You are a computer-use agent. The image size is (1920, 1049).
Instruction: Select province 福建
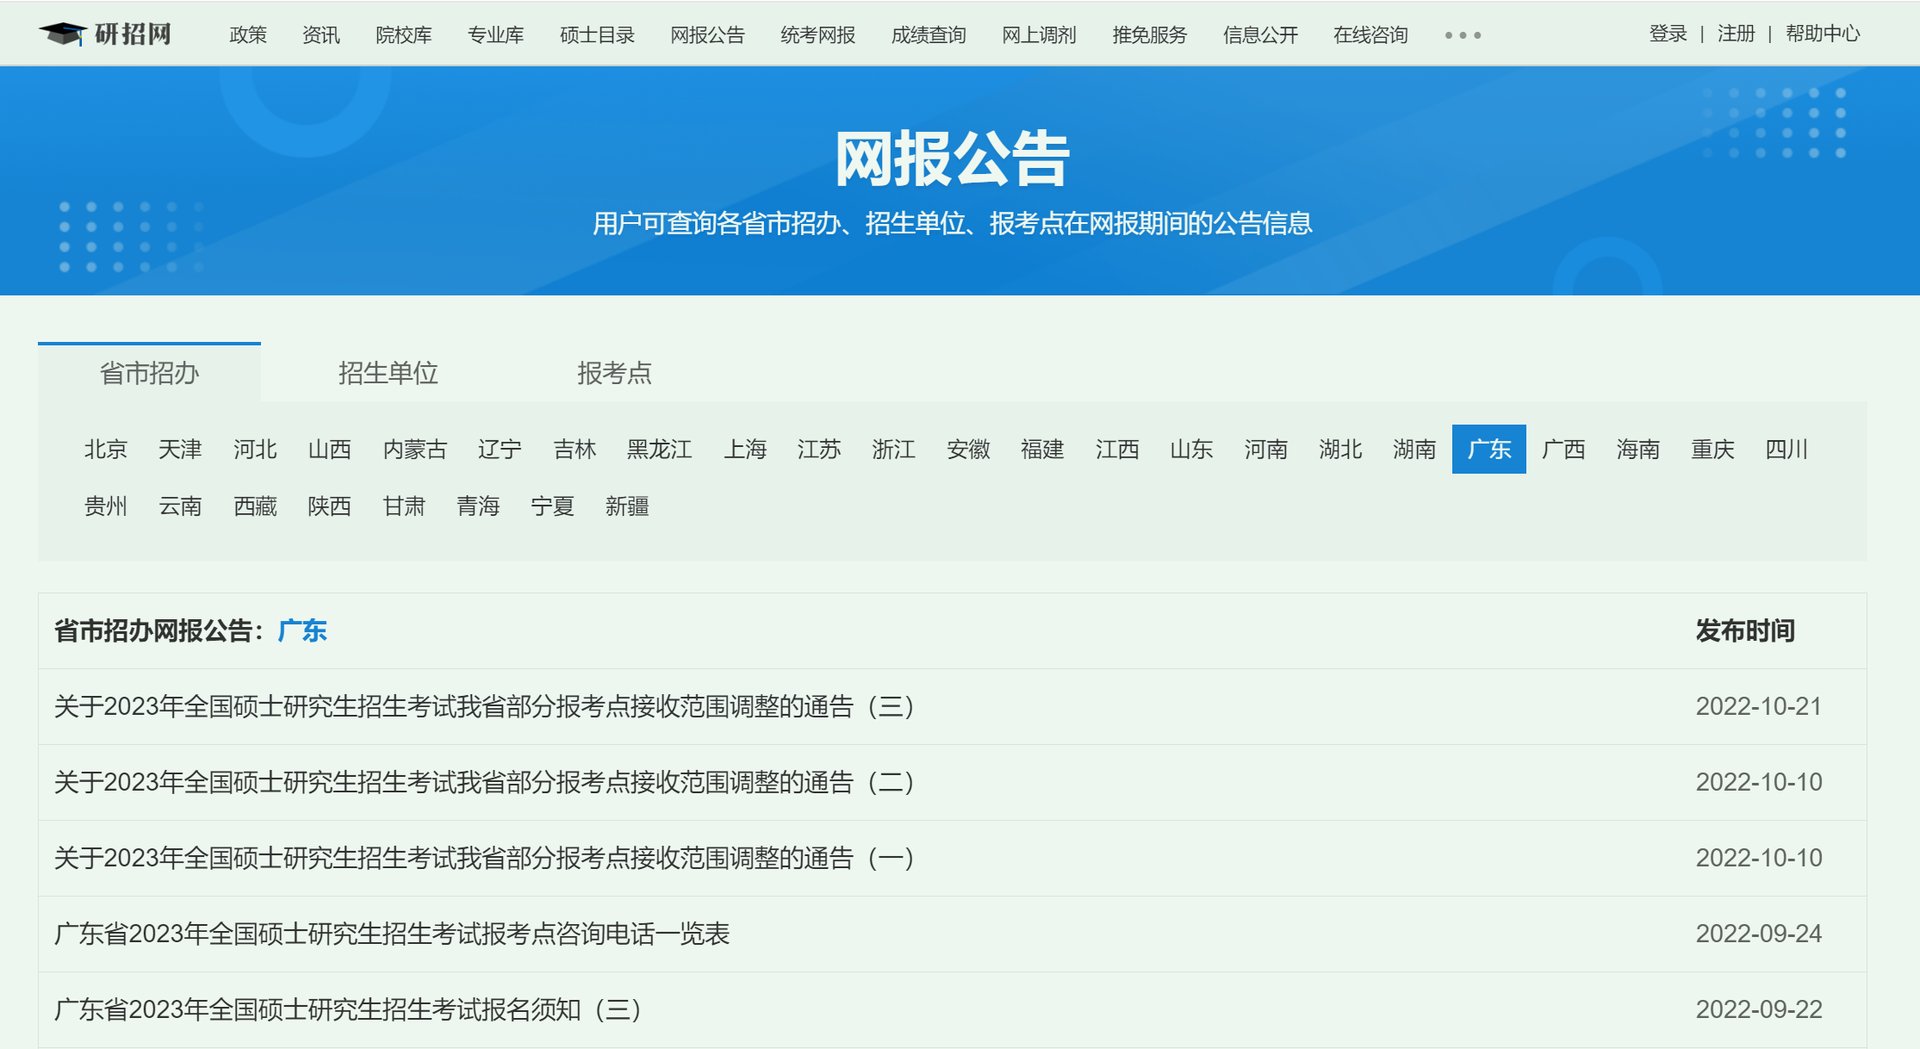coord(1042,449)
